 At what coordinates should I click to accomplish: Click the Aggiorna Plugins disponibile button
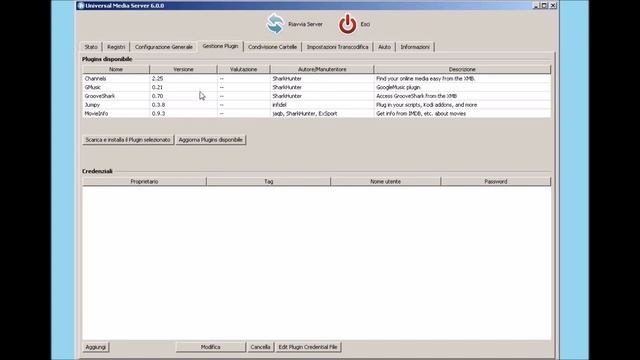point(211,140)
